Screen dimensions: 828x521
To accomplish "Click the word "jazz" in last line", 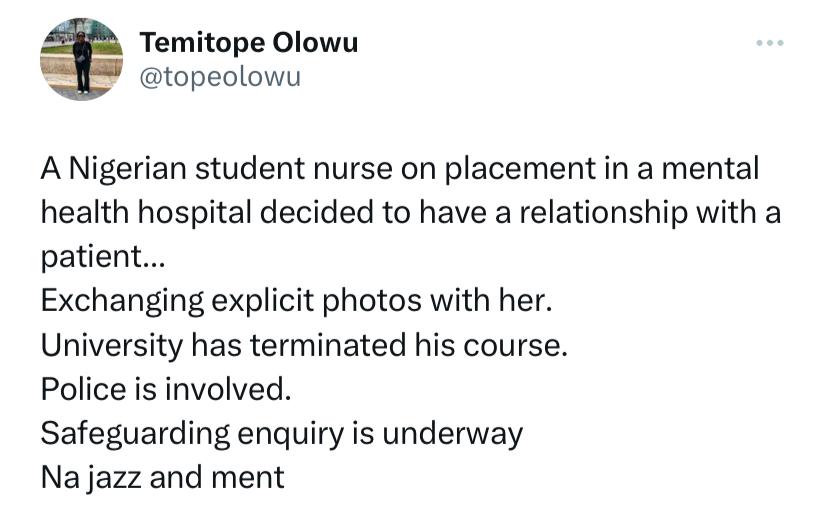I will coord(114,478).
